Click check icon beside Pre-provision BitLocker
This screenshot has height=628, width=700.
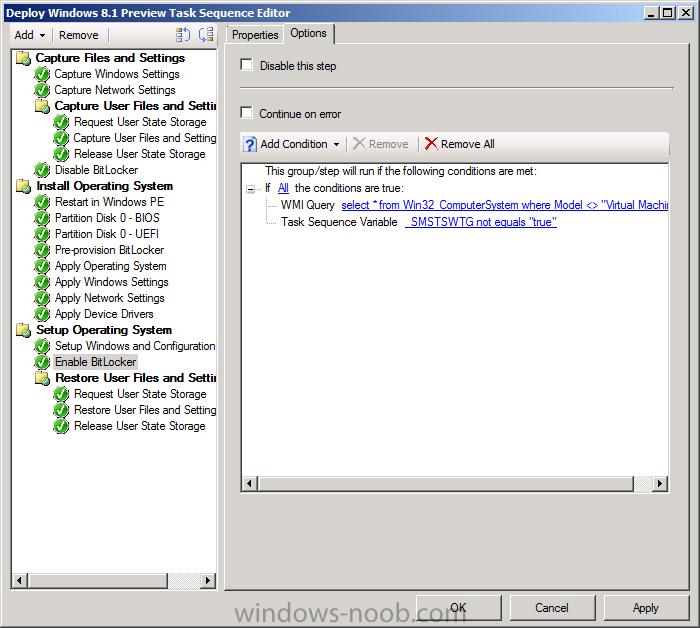click(42, 250)
